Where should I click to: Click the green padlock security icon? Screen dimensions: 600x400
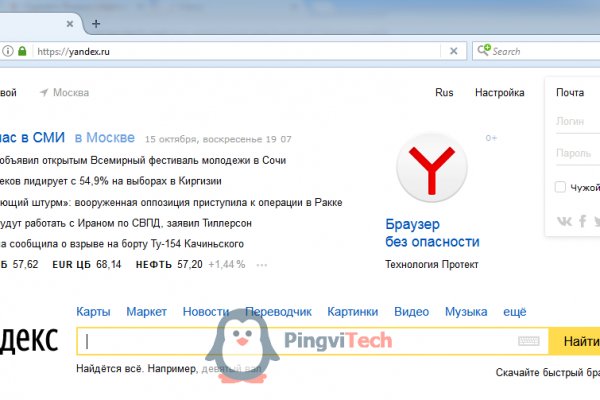[21, 51]
